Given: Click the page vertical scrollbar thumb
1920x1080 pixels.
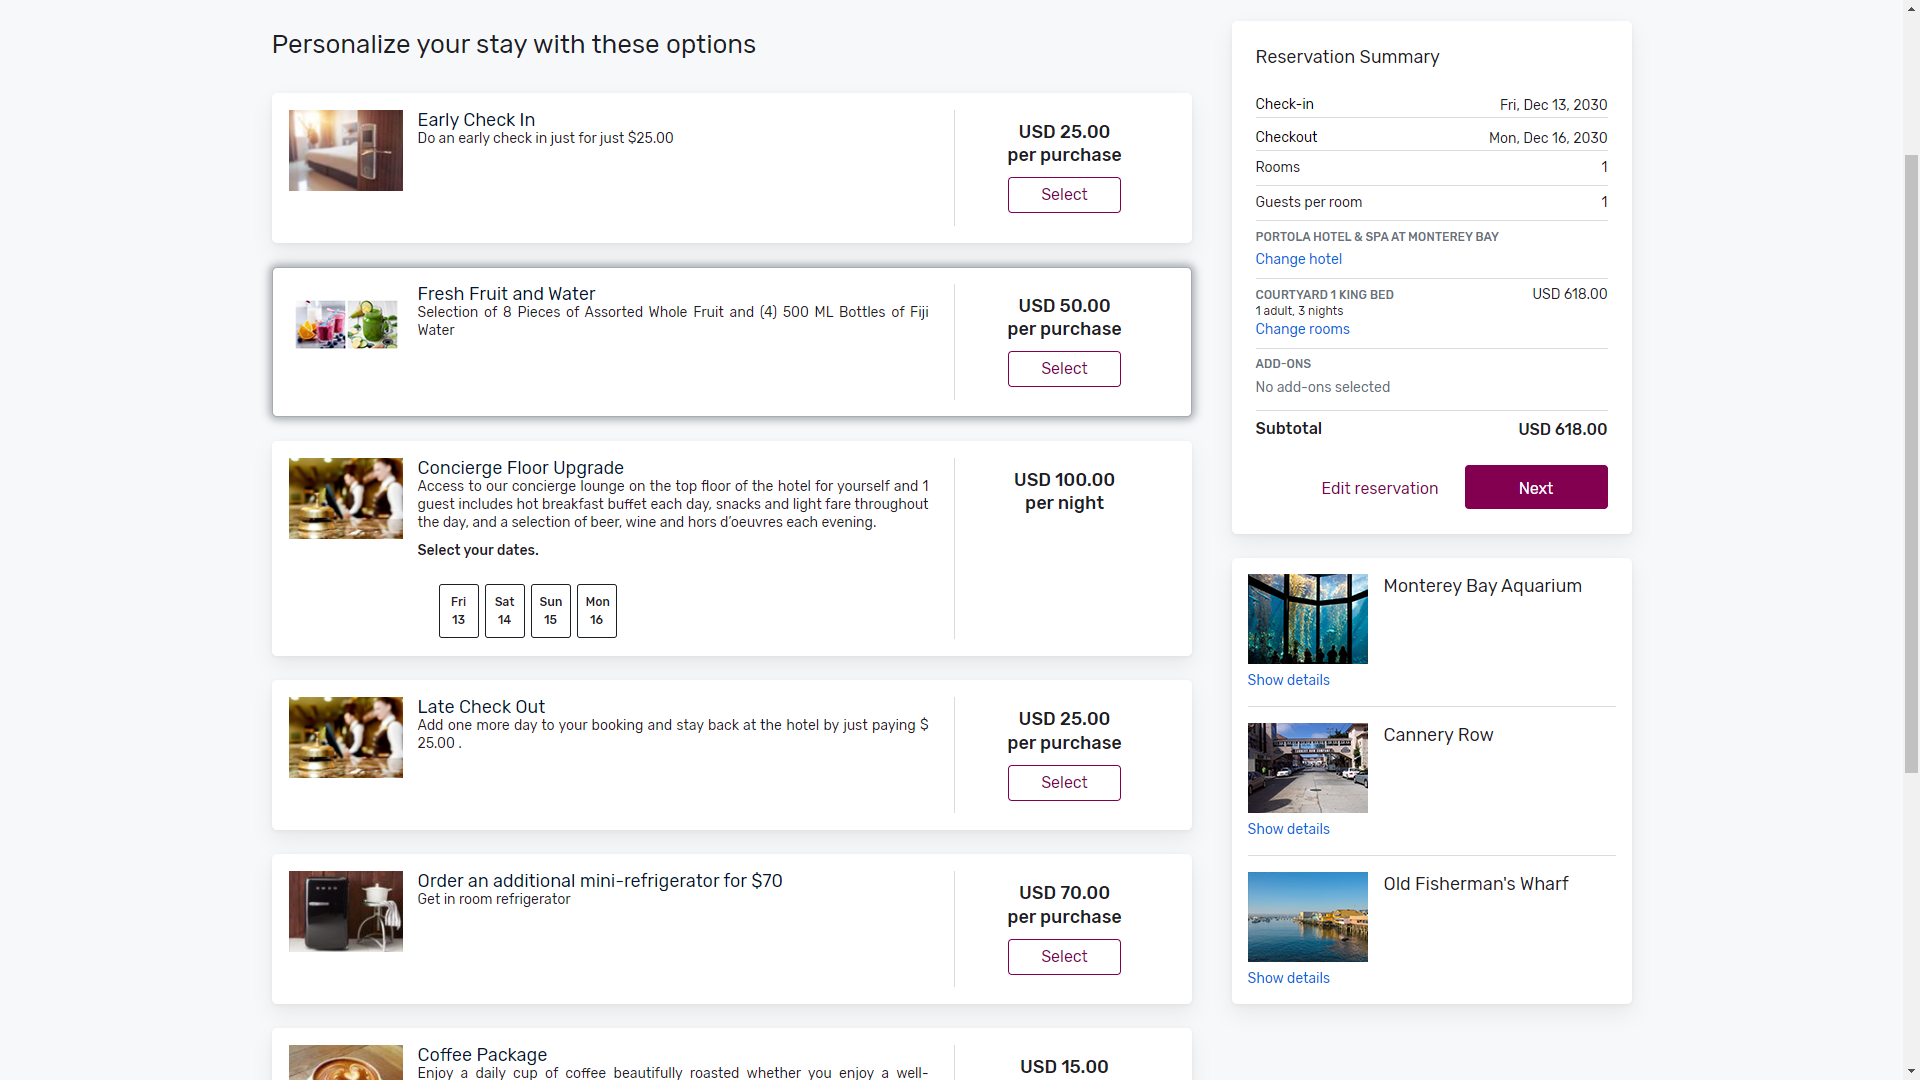Looking at the screenshot, I should click(x=1911, y=464).
